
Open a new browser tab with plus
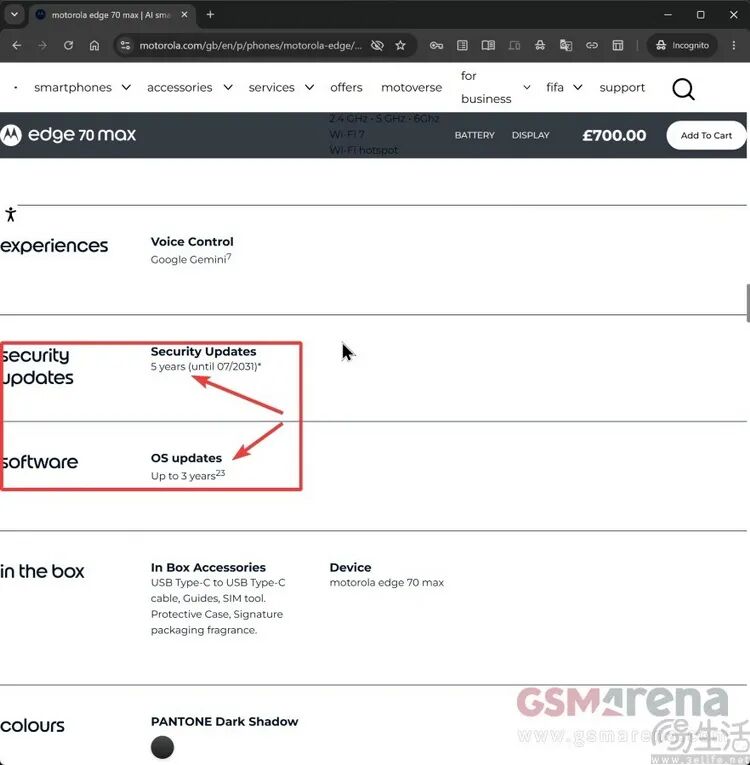click(210, 15)
